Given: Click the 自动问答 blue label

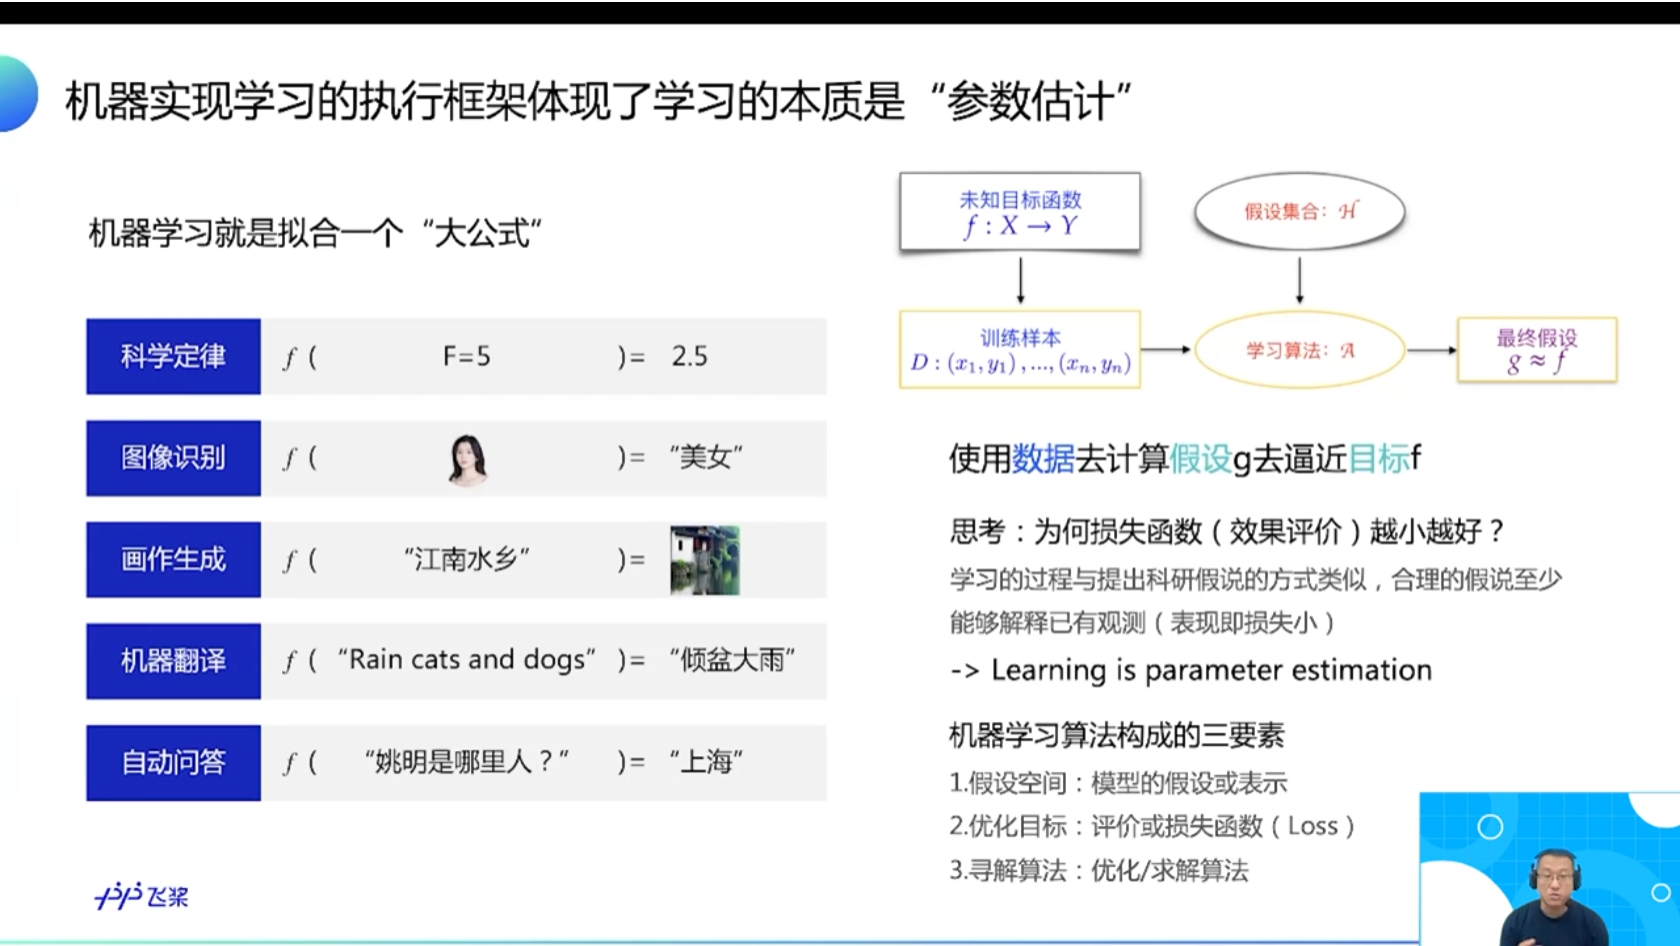Looking at the screenshot, I should coord(173,763).
